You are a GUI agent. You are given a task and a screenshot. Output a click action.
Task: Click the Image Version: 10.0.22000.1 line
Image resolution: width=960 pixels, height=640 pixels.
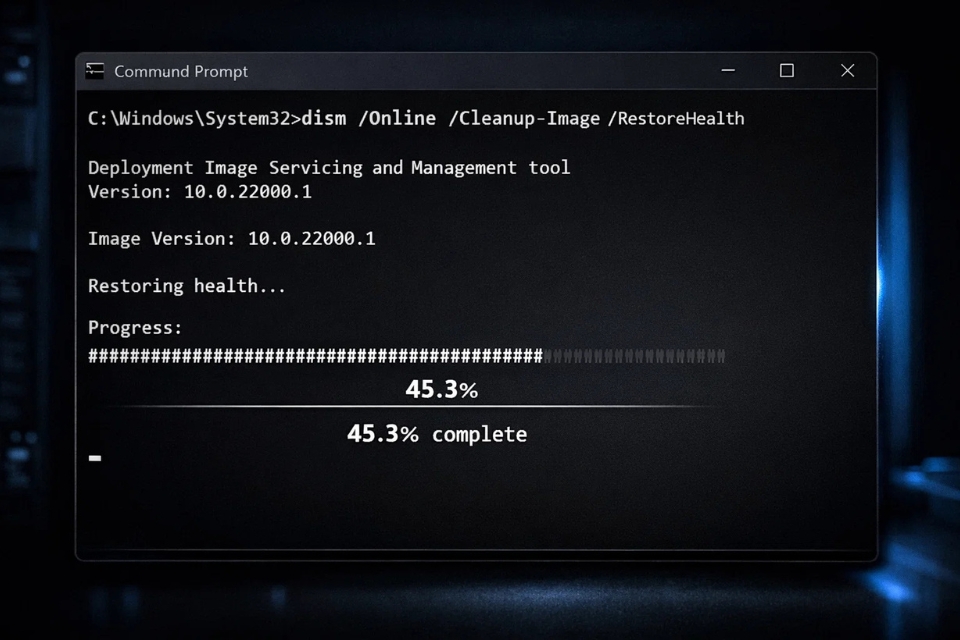click(x=232, y=239)
